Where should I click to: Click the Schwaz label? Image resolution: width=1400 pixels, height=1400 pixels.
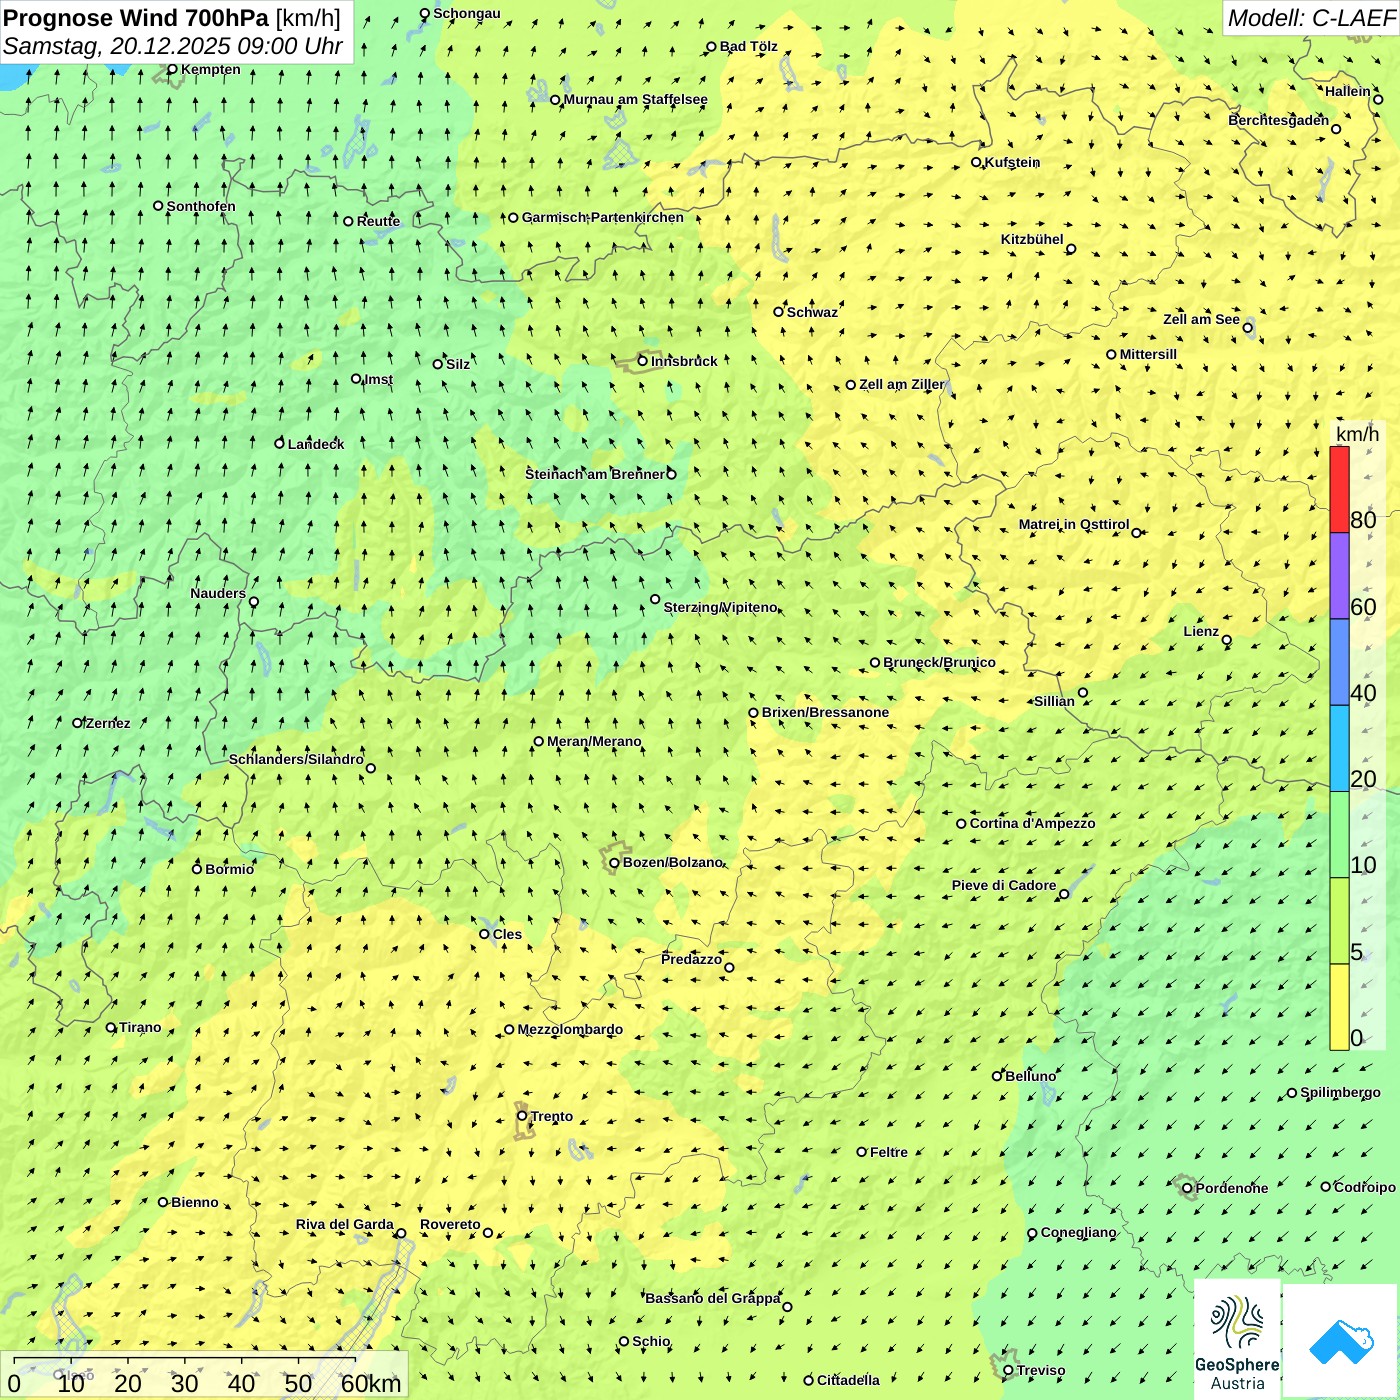[812, 312]
